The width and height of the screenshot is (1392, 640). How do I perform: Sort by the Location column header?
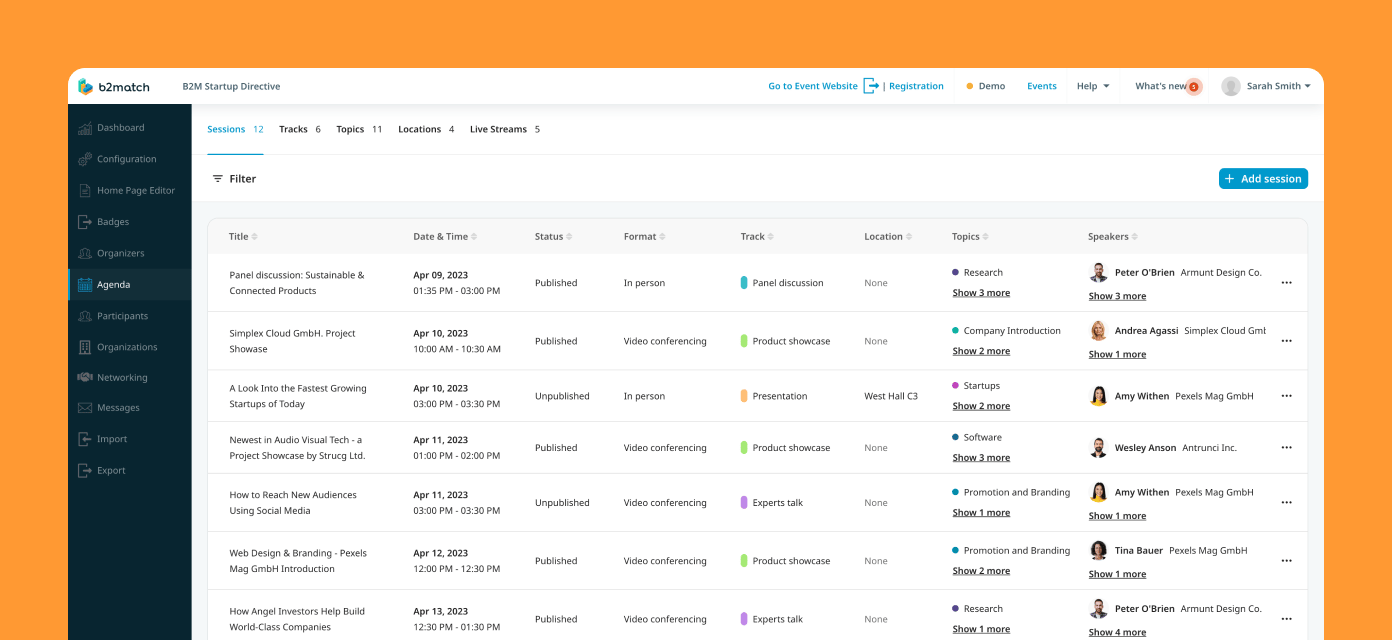[x=888, y=237]
